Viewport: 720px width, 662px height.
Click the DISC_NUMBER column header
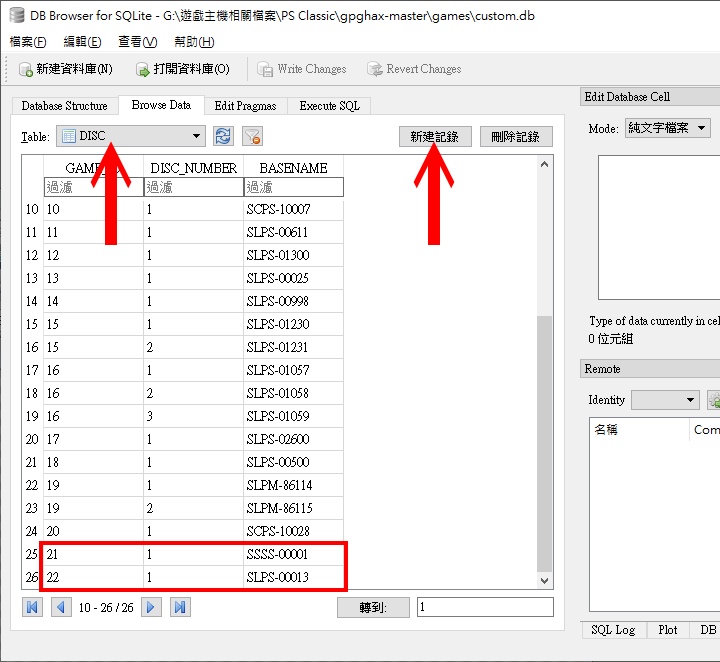194,168
